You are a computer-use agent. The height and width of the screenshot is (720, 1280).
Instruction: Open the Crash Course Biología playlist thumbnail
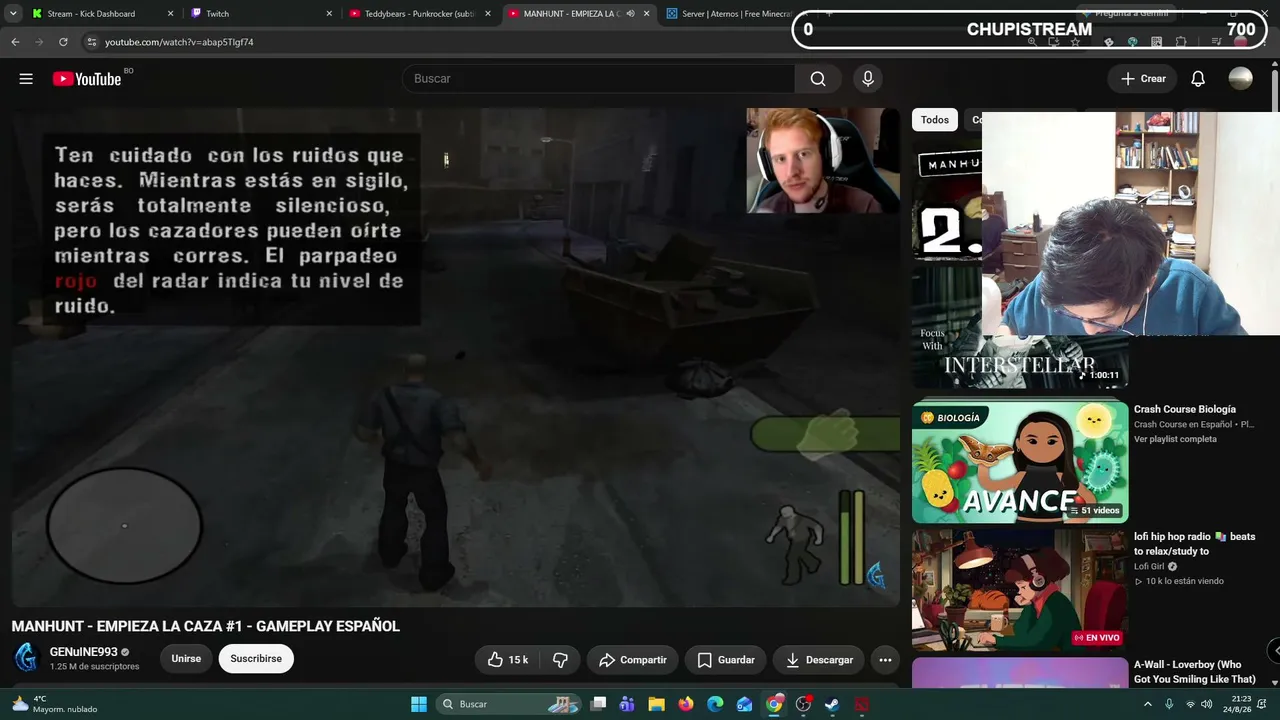(1020, 462)
